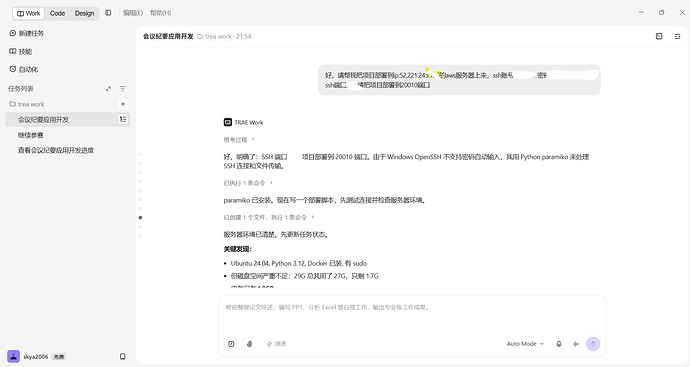
Task: Open the list settings icon at header right
Action: (677, 37)
